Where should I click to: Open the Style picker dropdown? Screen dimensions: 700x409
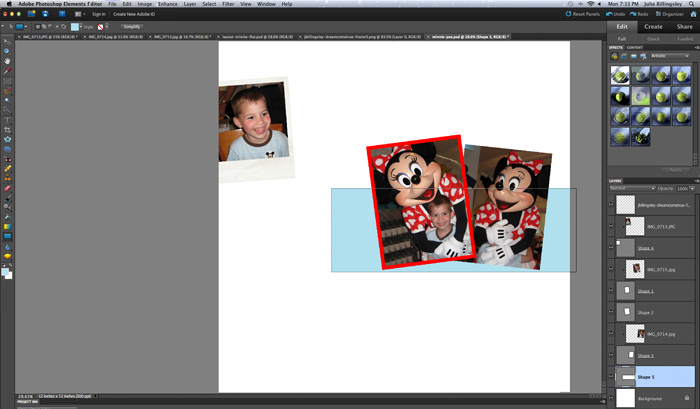pyautogui.click(x=107, y=27)
